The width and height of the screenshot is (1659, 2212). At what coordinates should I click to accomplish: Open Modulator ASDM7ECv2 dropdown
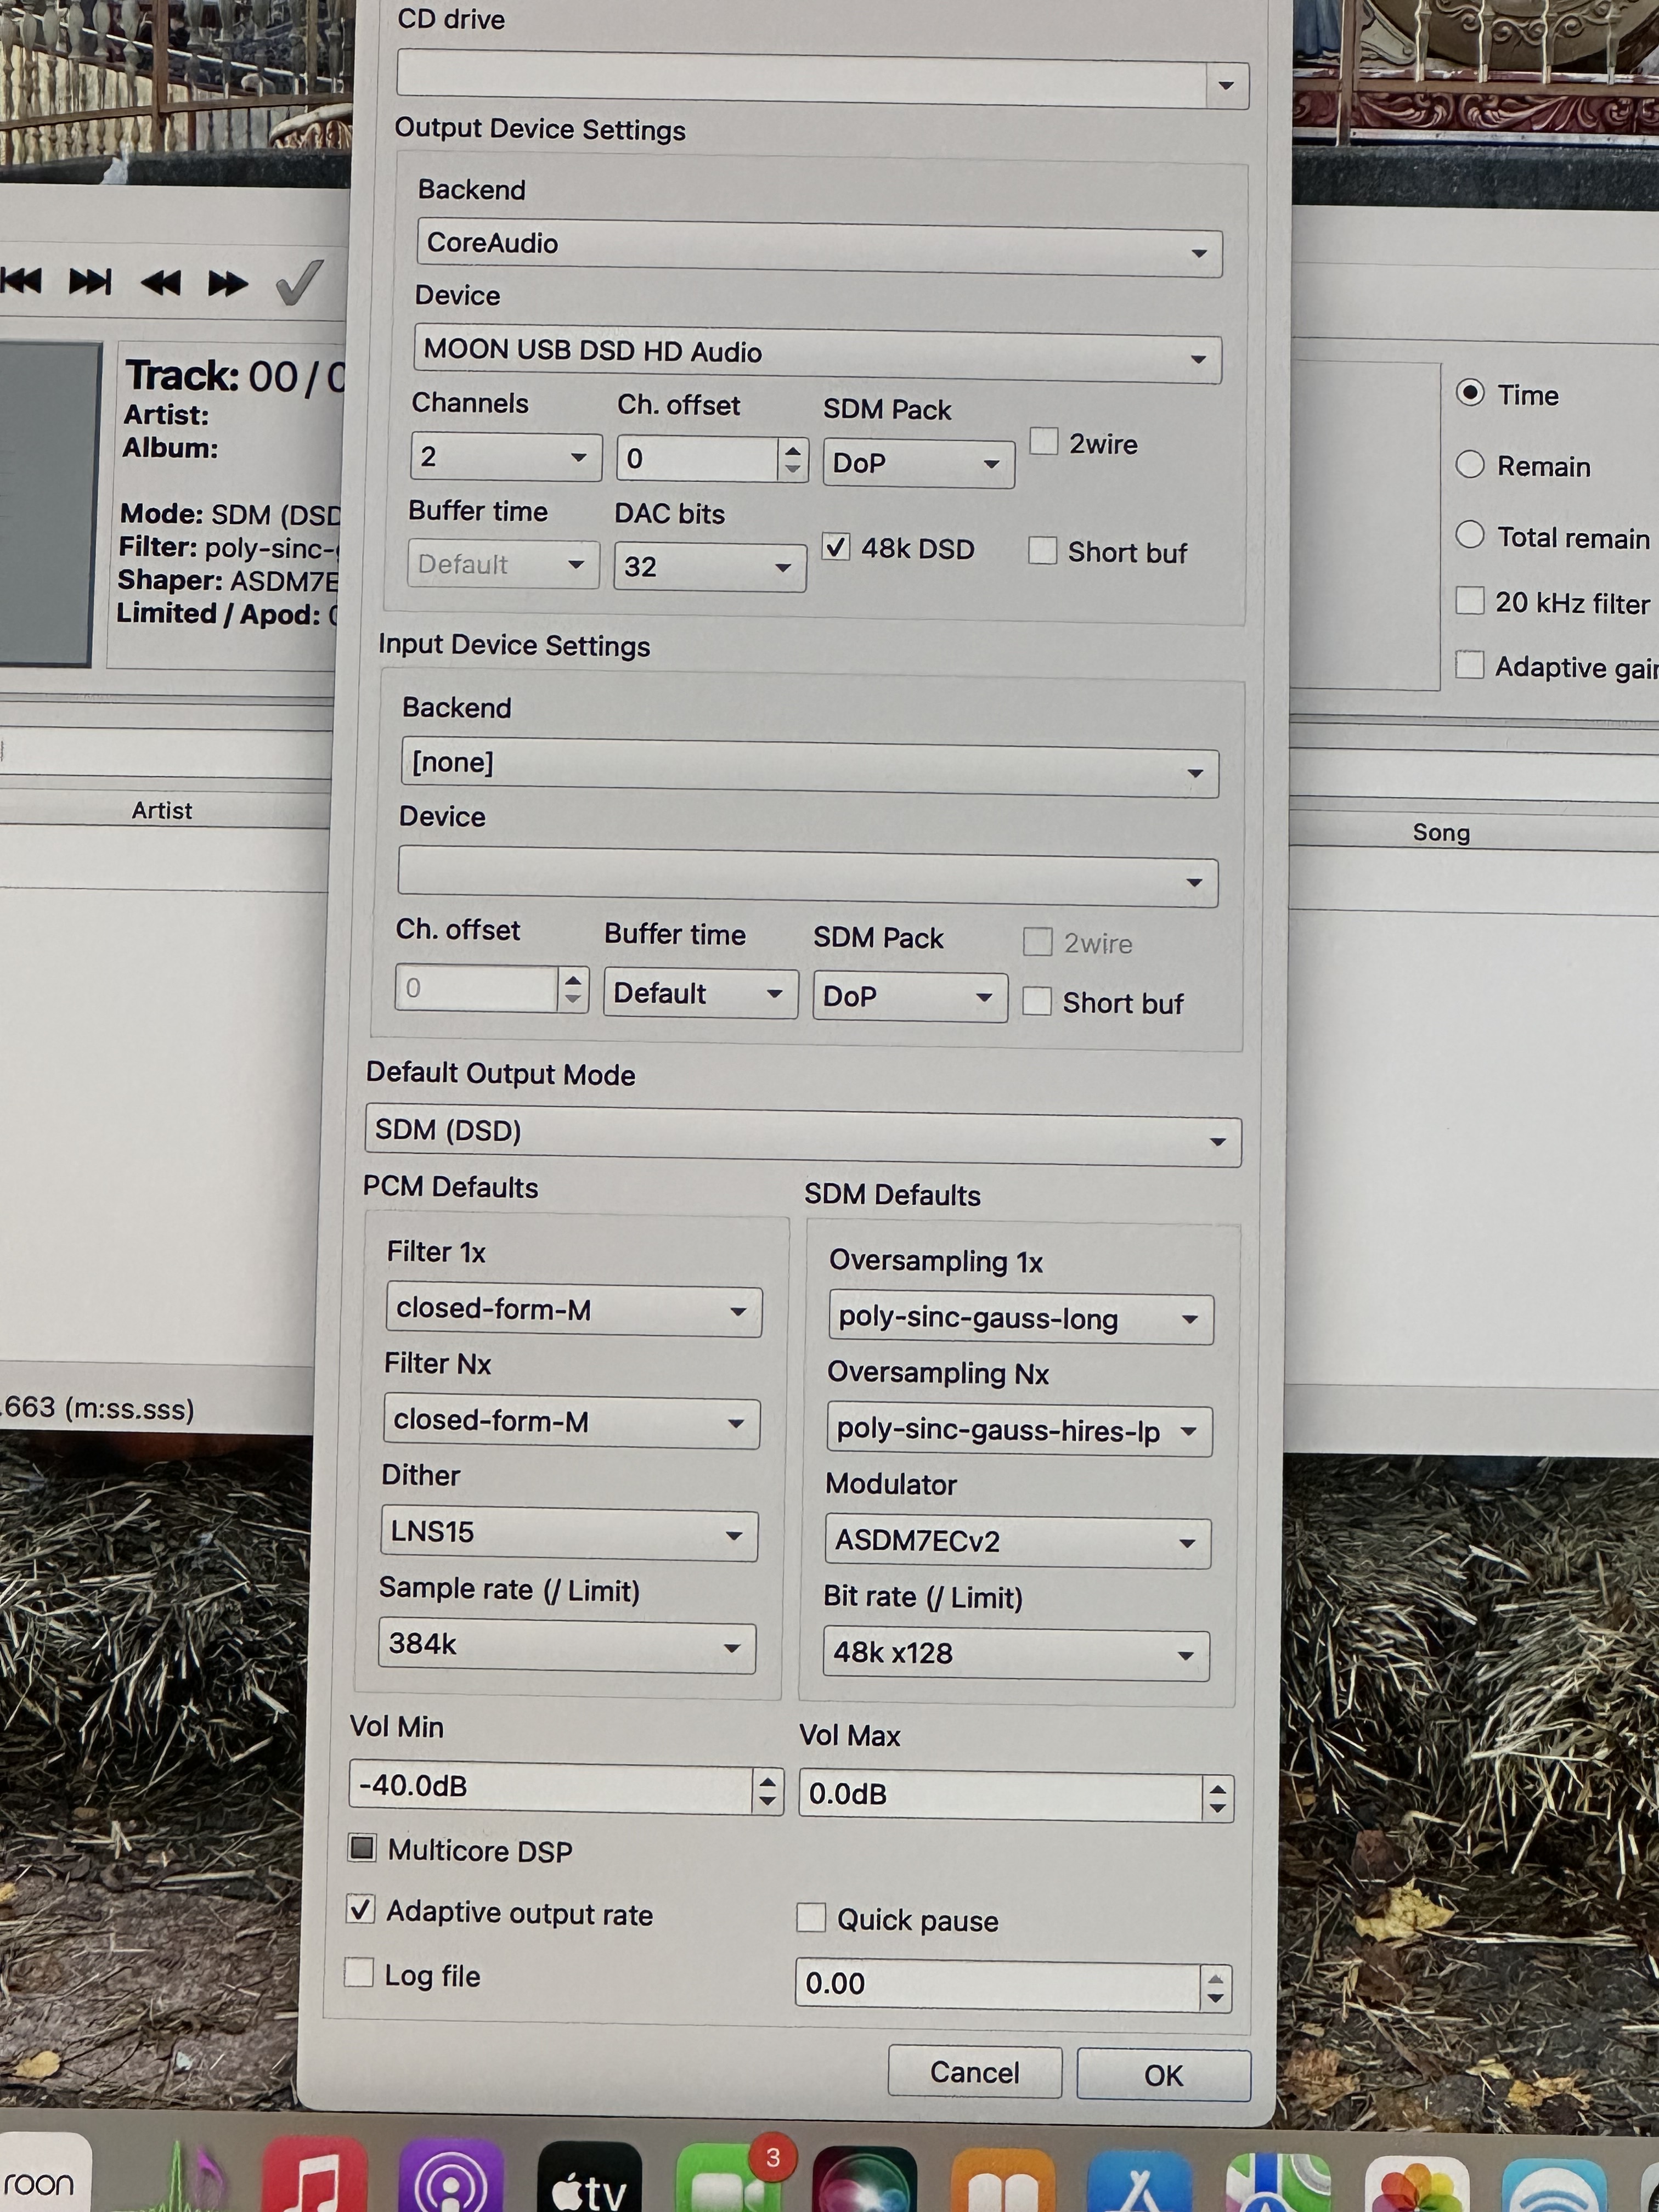[1017, 1542]
